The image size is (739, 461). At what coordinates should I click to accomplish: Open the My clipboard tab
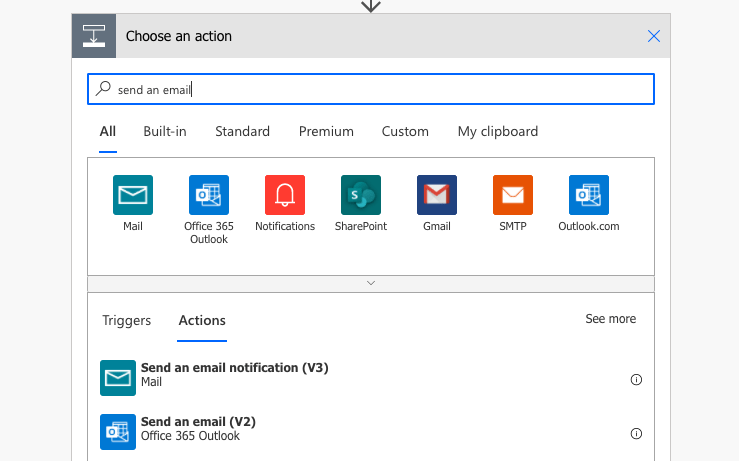[498, 131]
